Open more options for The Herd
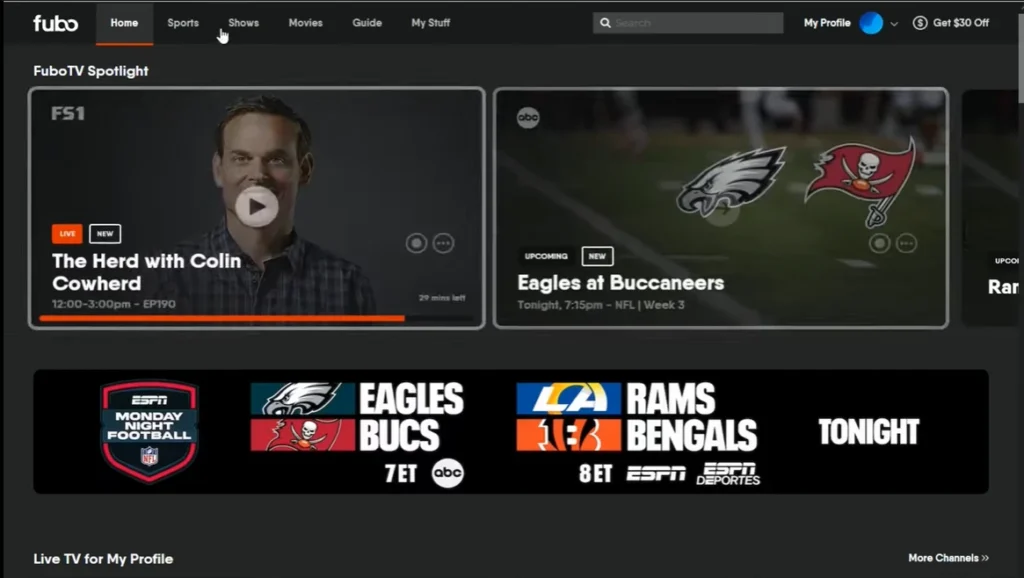Viewport: 1024px width, 578px height. pos(443,243)
